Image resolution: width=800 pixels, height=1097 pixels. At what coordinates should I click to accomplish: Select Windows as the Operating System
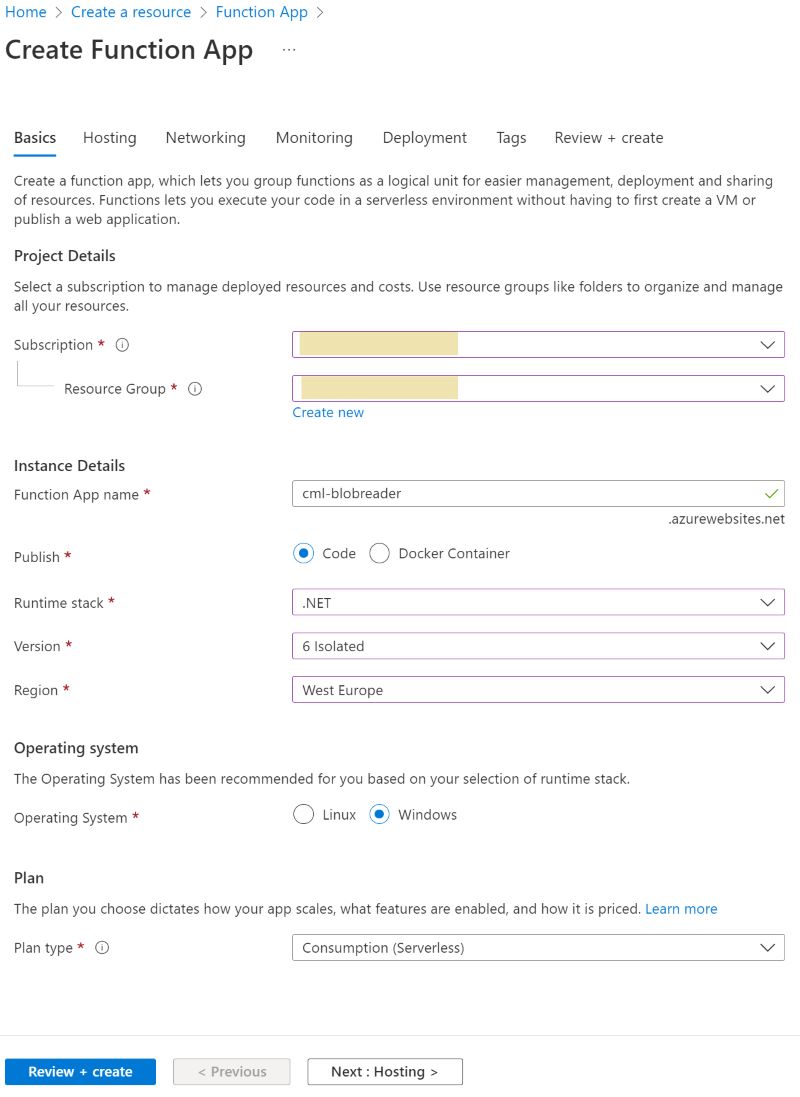(379, 814)
